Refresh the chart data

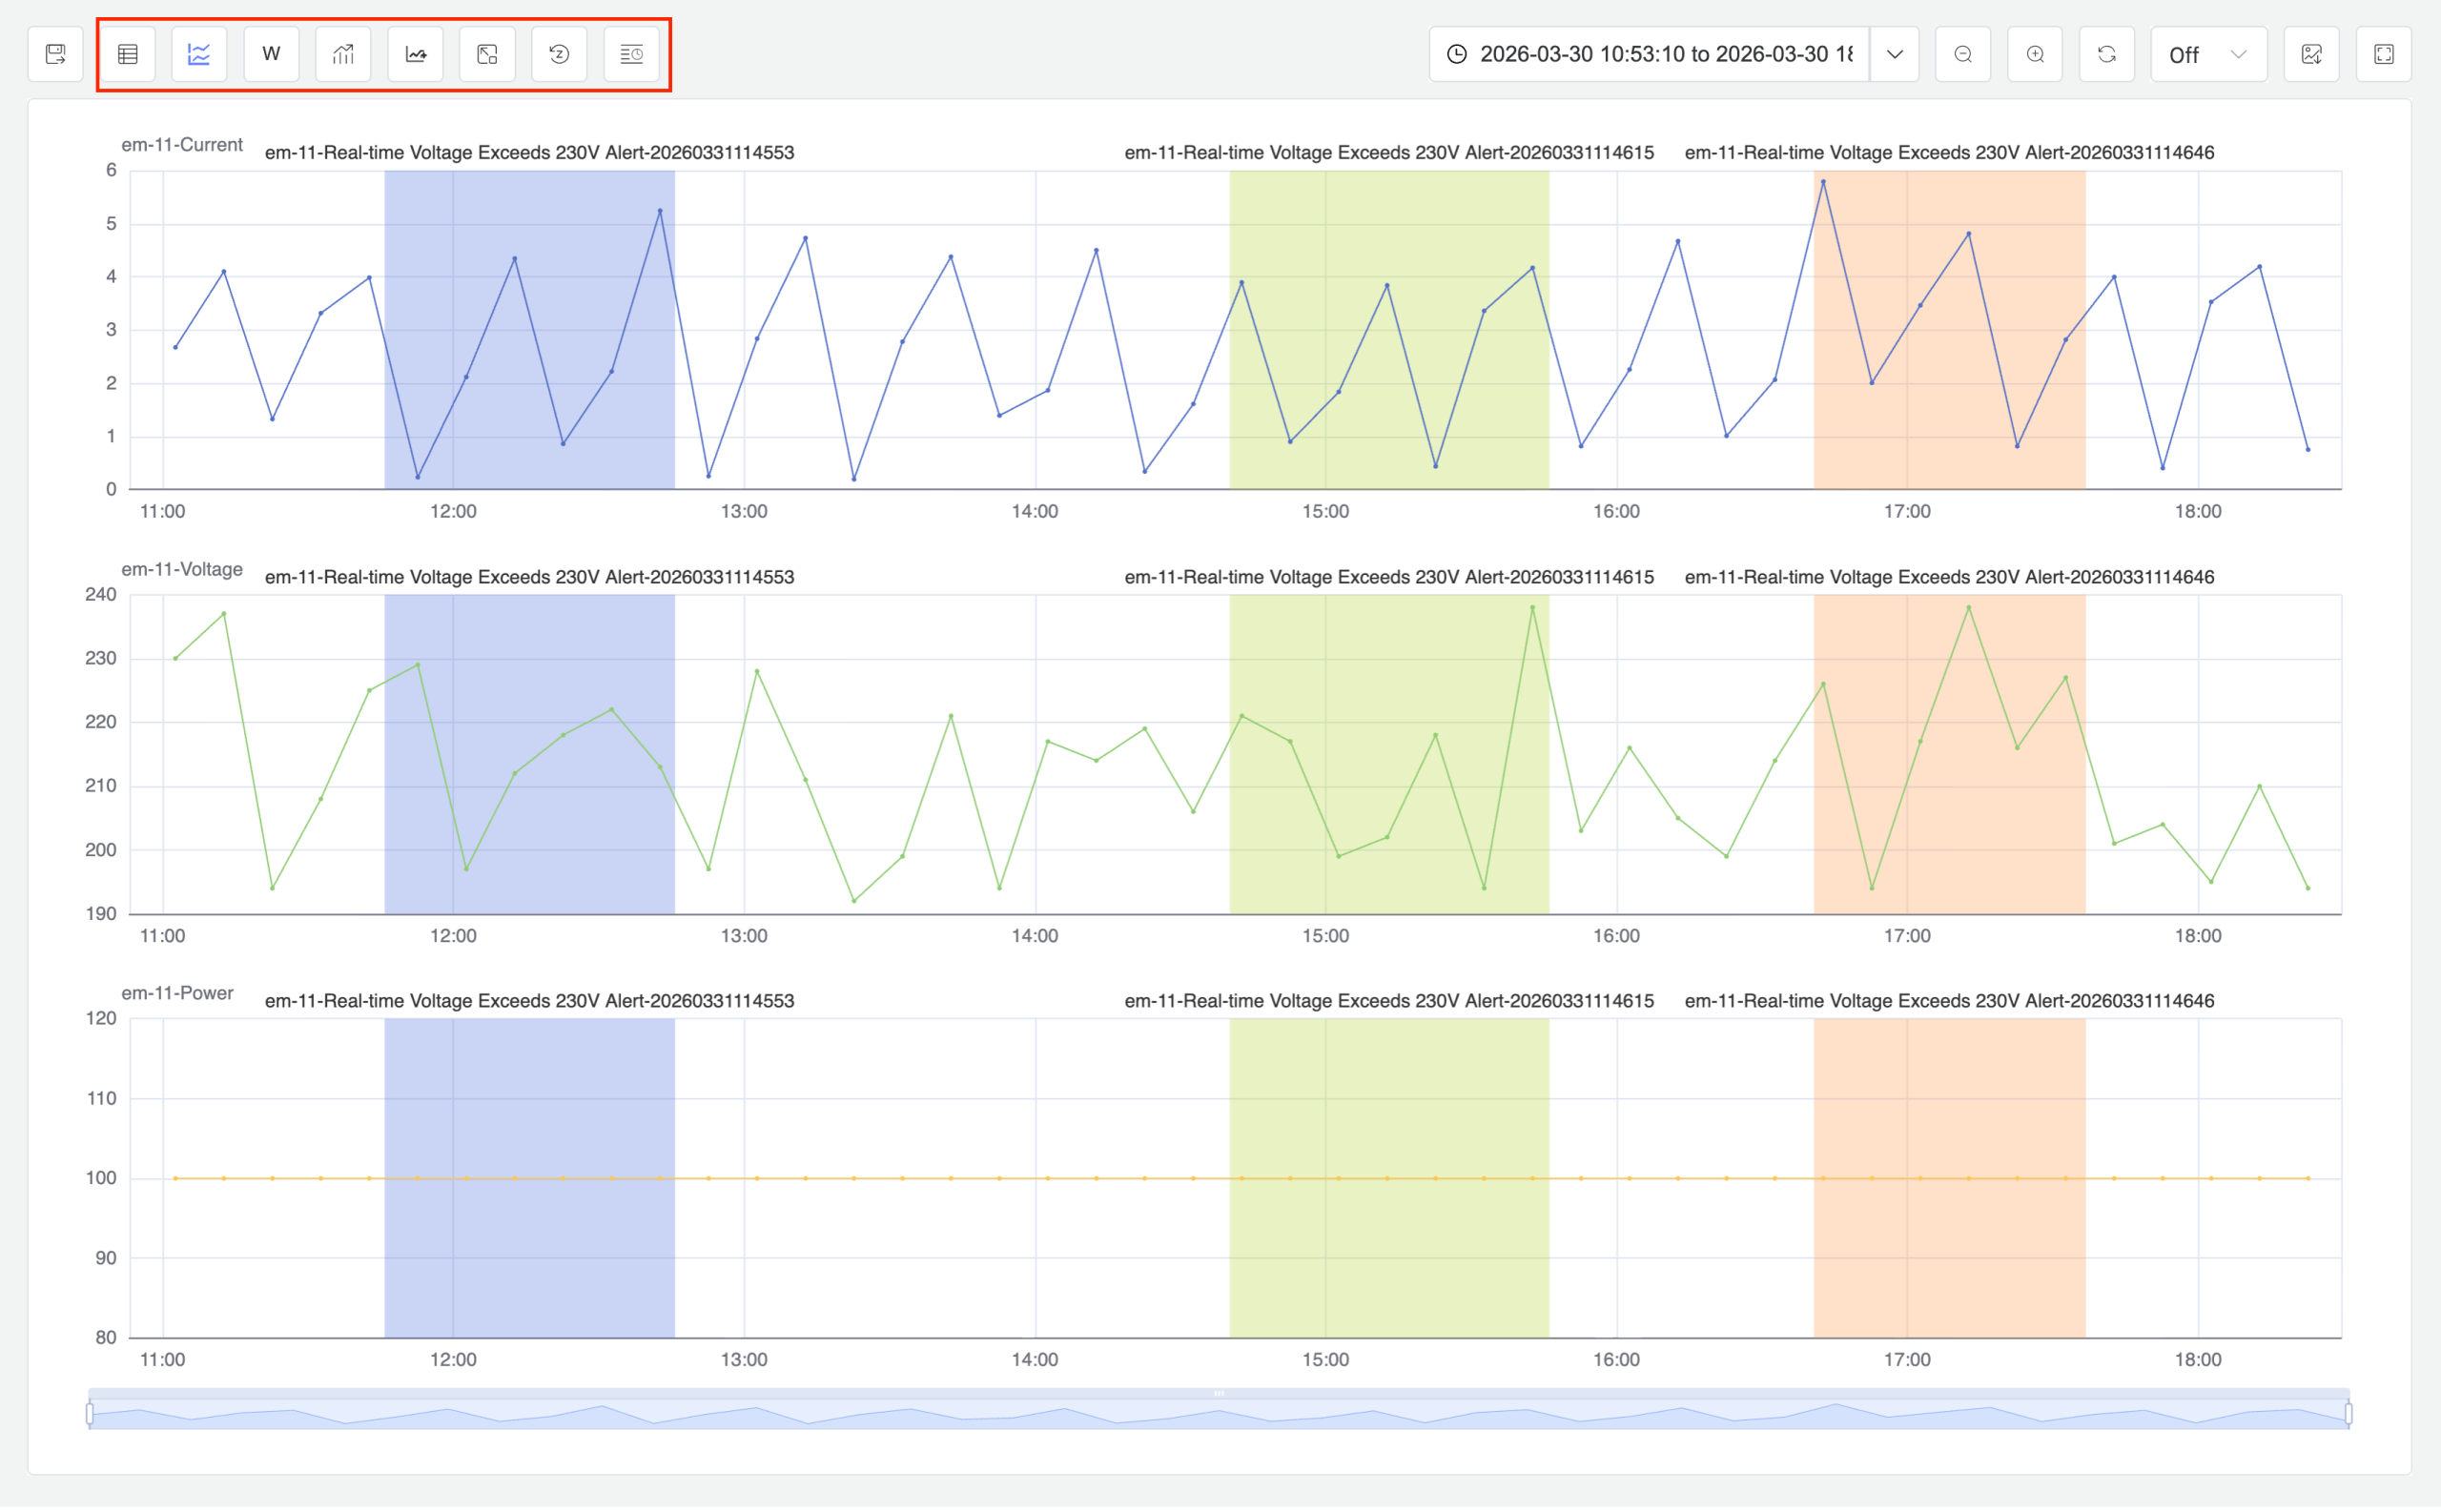pyautogui.click(x=2107, y=54)
